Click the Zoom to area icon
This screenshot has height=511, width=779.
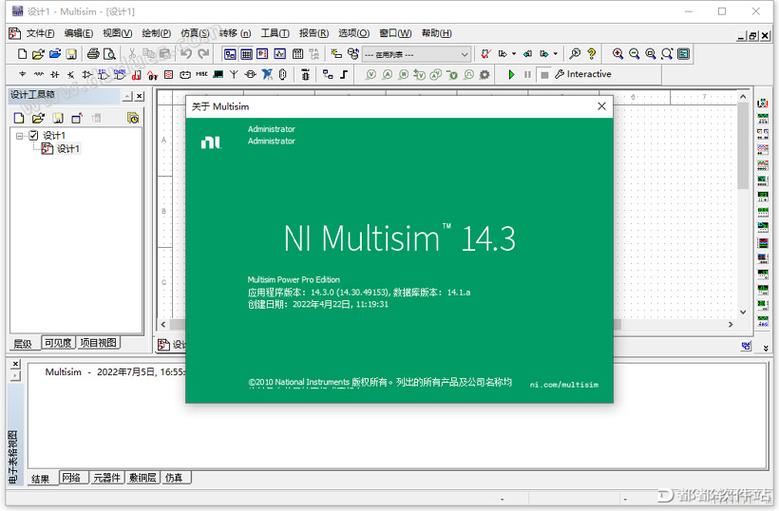pos(650,54)
